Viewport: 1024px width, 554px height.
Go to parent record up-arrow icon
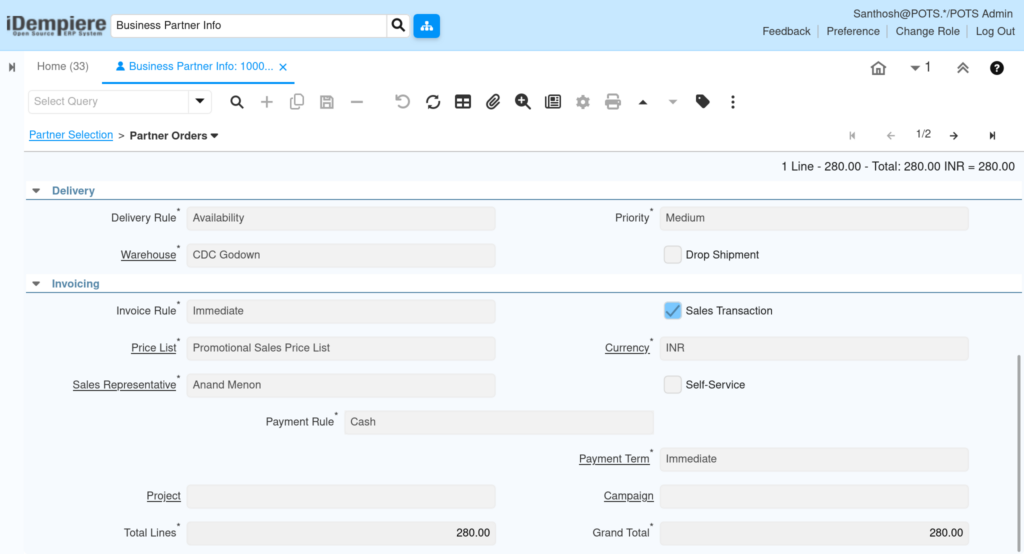643,103
